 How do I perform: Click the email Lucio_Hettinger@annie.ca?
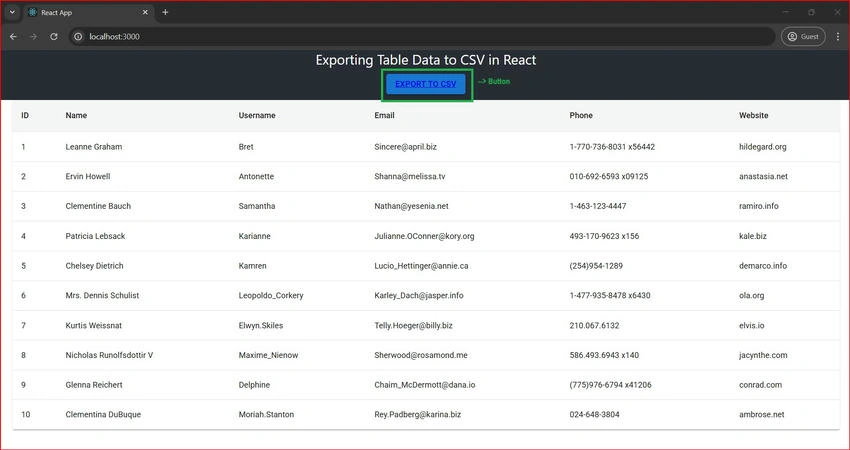click(x=421, y=266)
